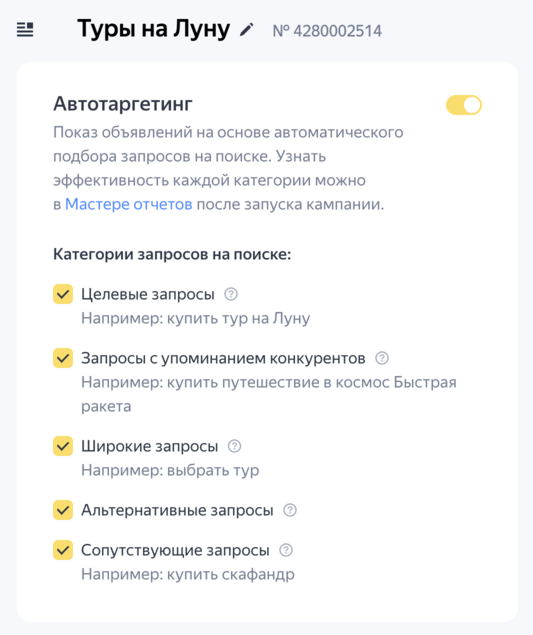The image size is (533, 635).
Task: Click the pencil icon to rename campaign
Action: [246, 30]
